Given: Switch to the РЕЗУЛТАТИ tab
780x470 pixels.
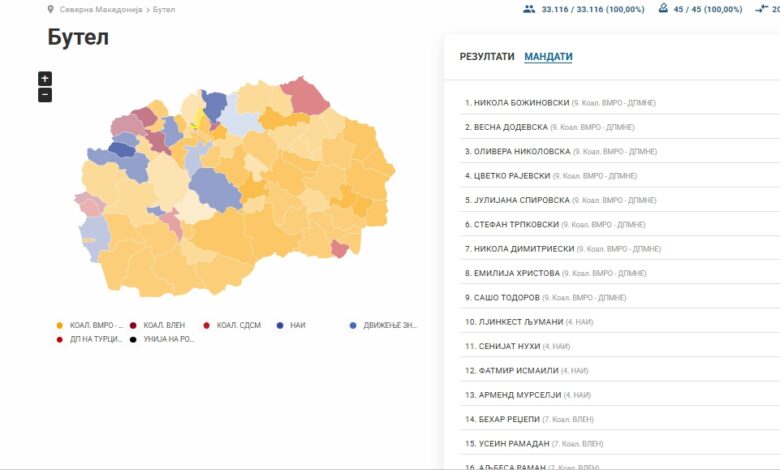Looking at the screenshot, I should (487, 57).
